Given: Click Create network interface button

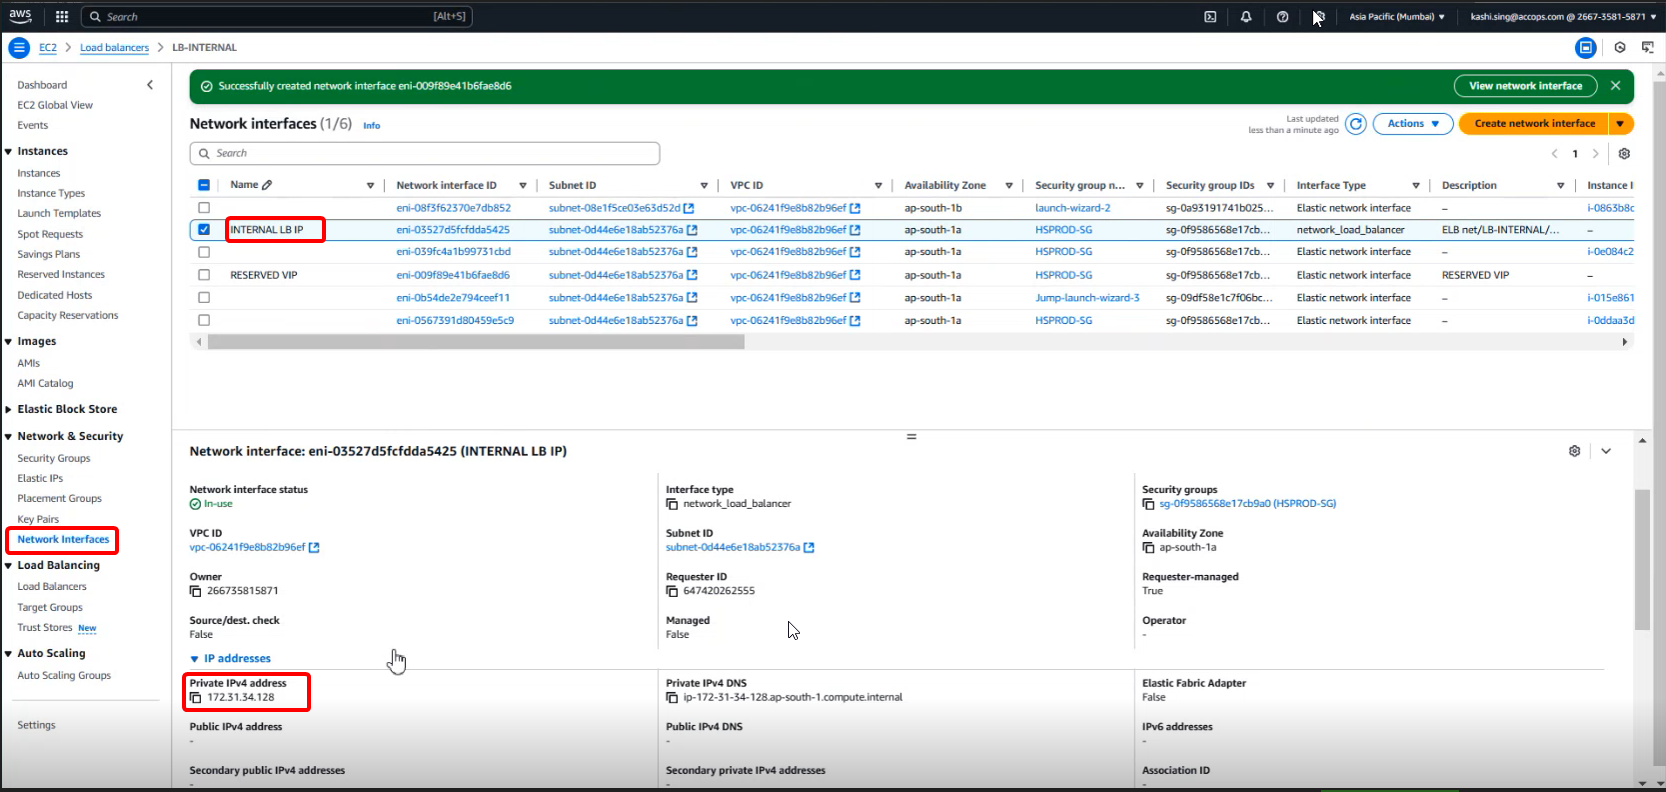Looking at the screenshot, I should tap(1534, 124).
